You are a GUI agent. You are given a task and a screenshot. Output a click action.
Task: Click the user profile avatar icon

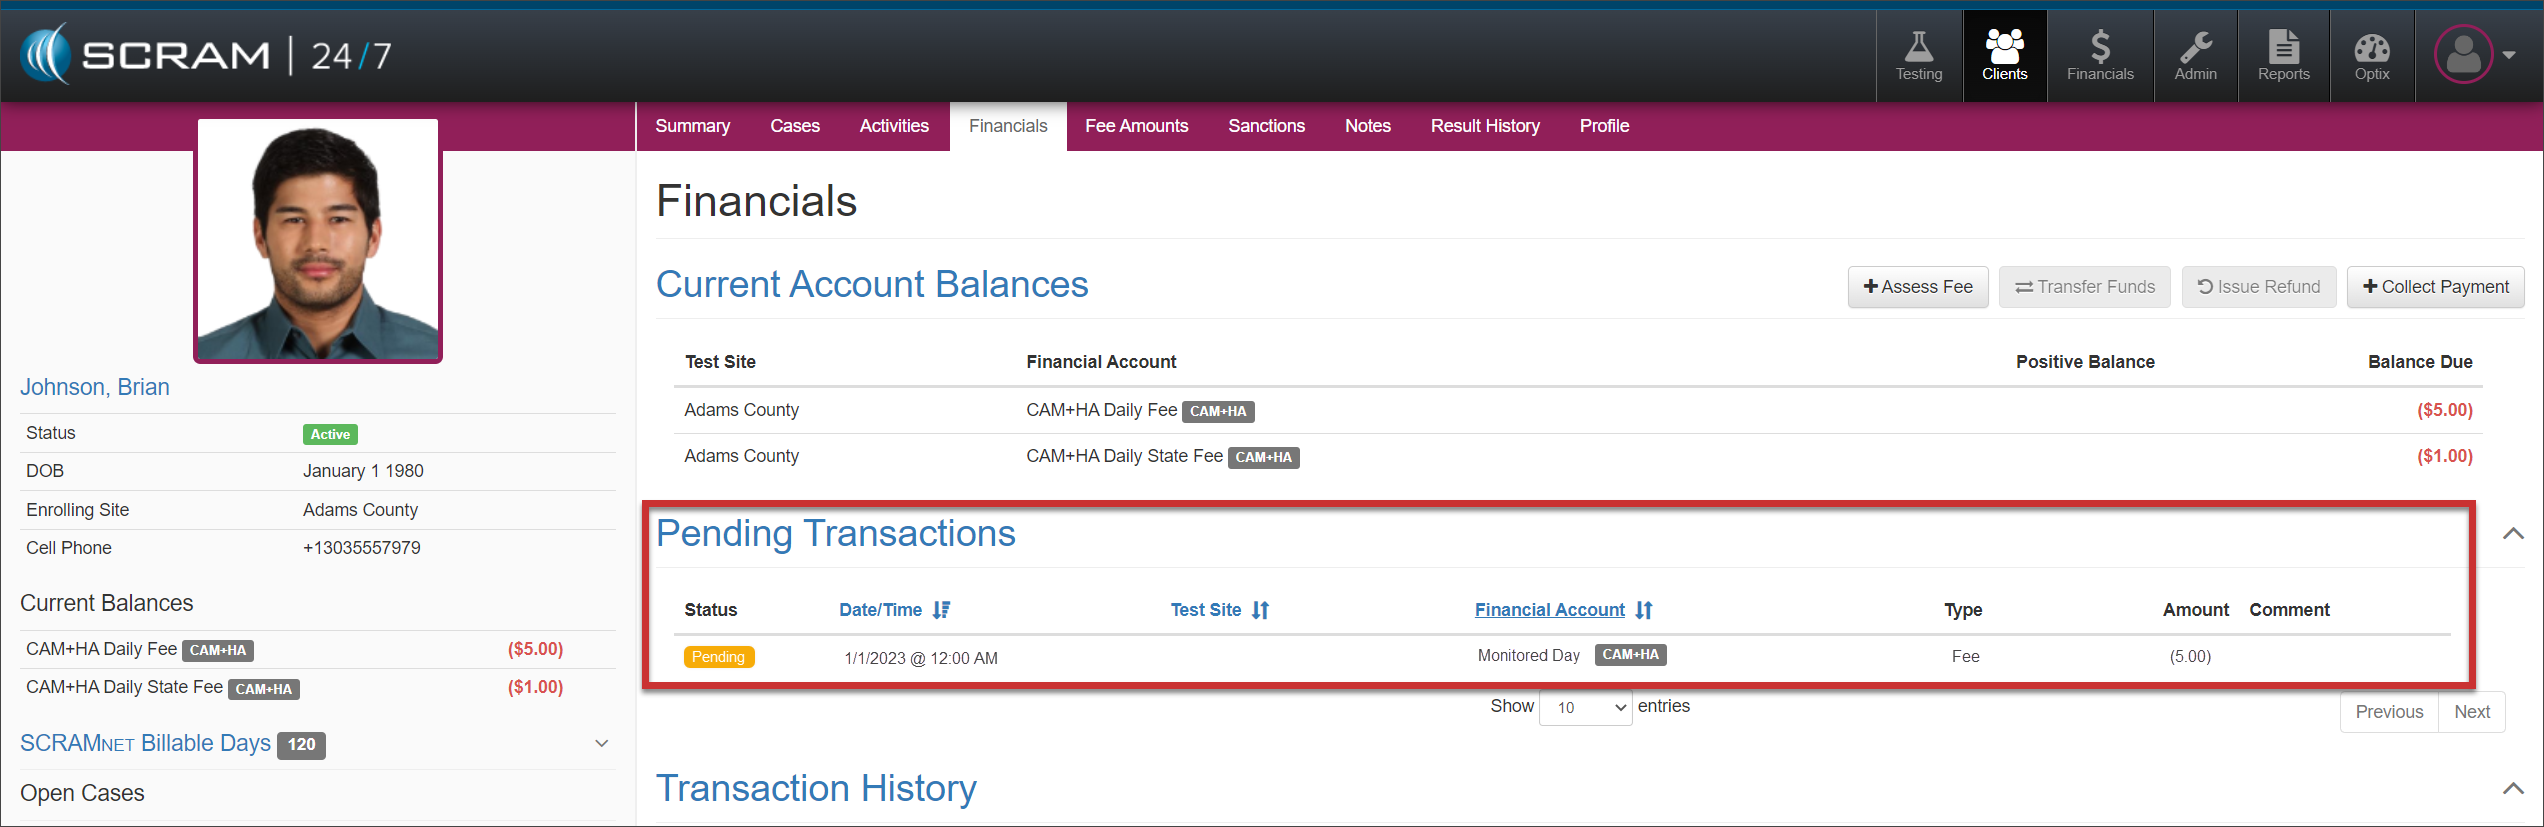click(2464, 55)
